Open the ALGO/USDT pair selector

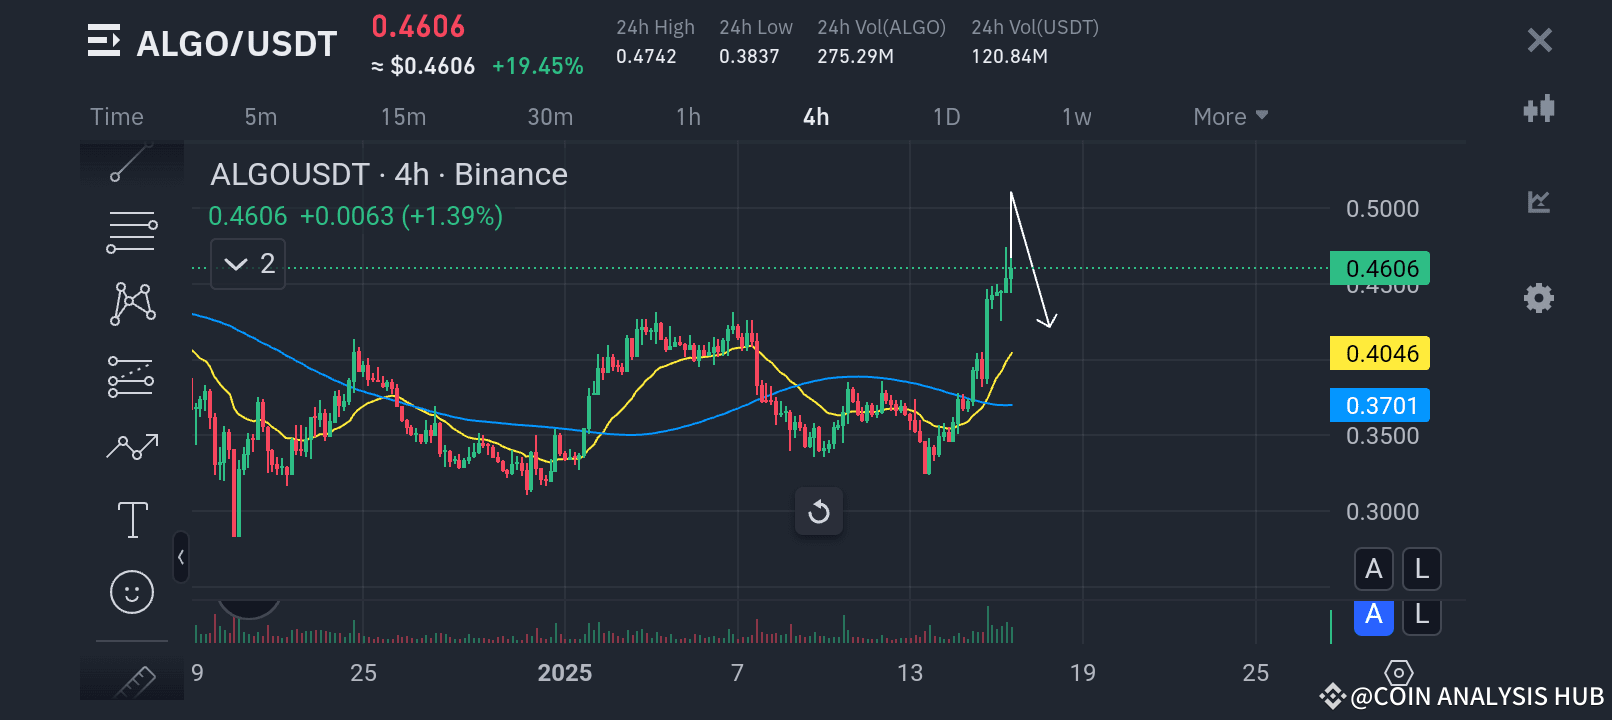[237, 44]
